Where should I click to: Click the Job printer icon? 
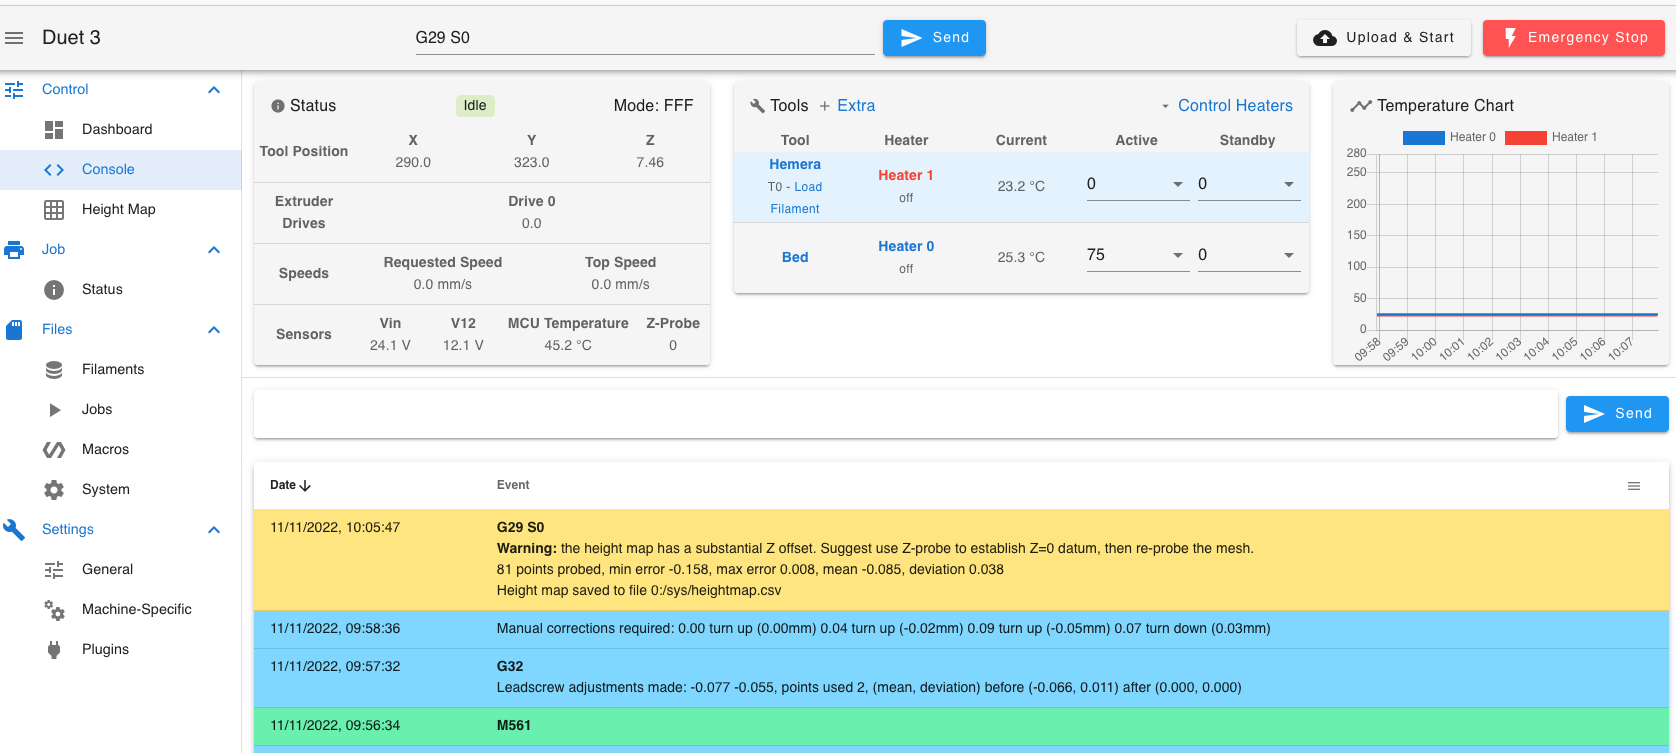[14, 250]
